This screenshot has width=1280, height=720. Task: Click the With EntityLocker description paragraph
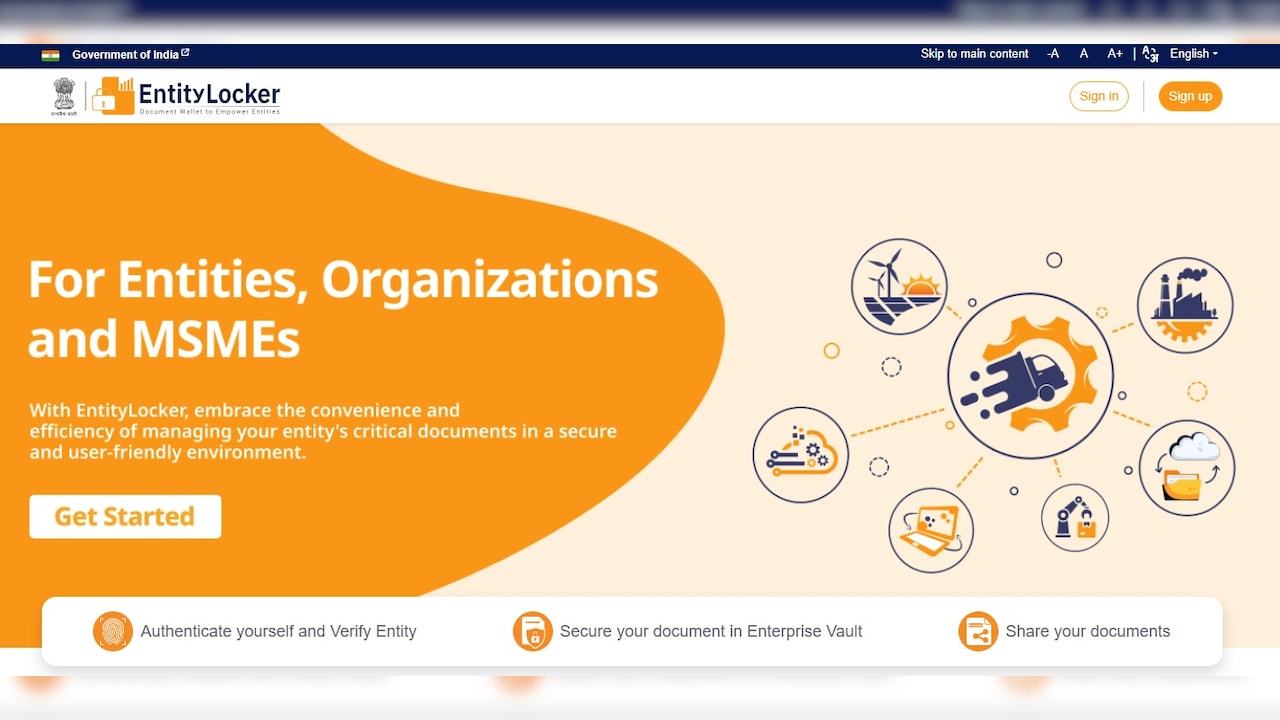click(x=323, y=431)
